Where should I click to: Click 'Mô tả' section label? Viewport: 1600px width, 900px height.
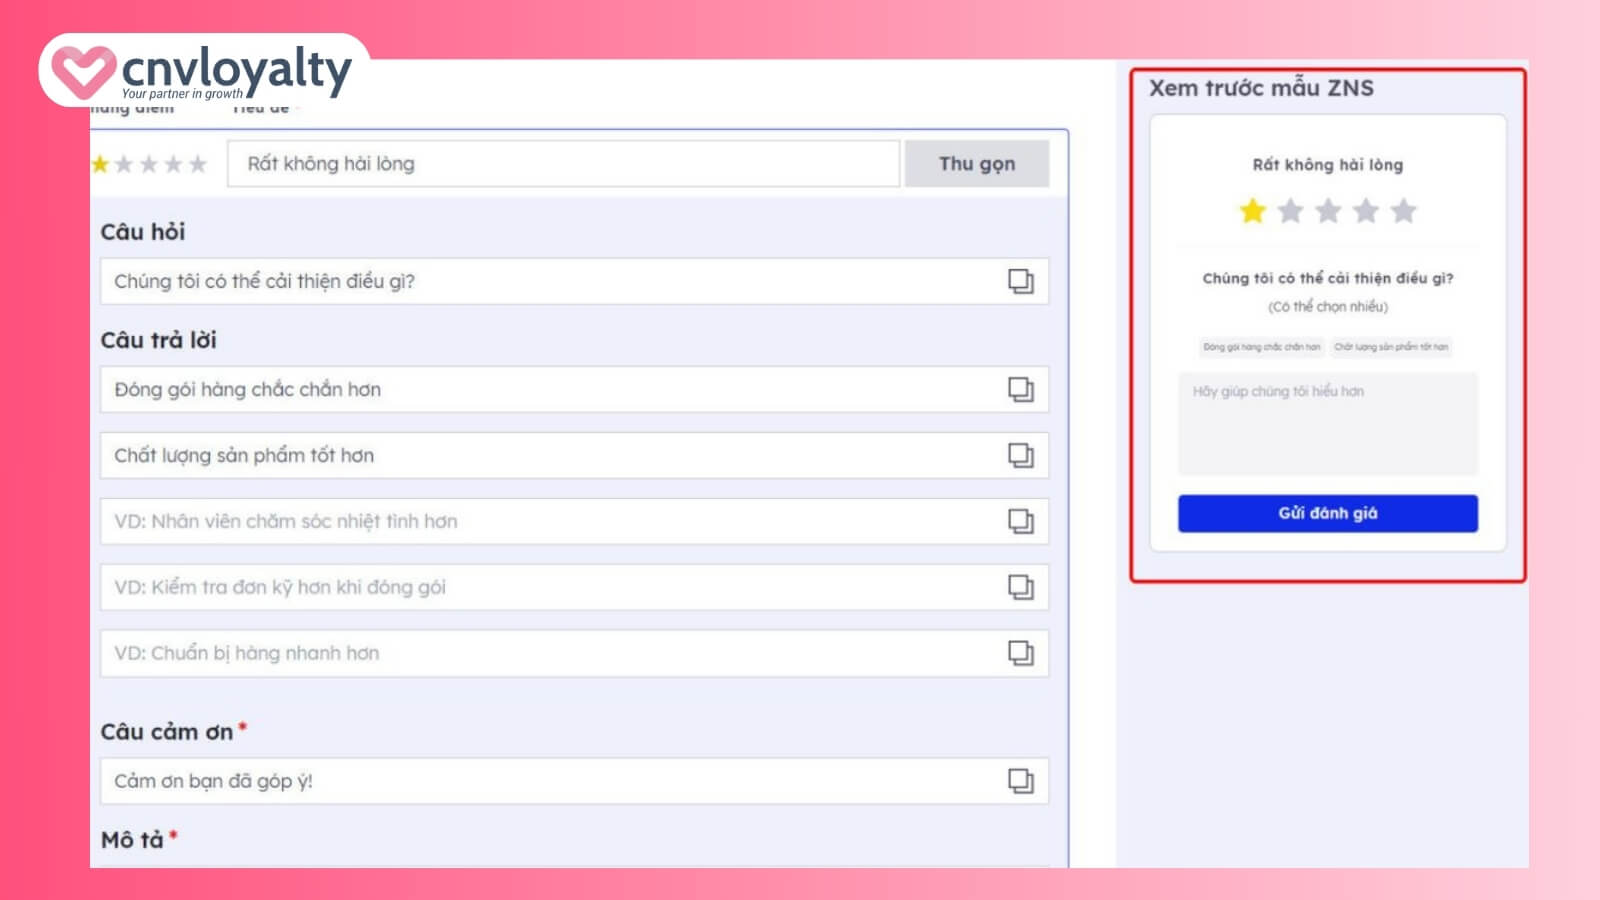point(132,840)
